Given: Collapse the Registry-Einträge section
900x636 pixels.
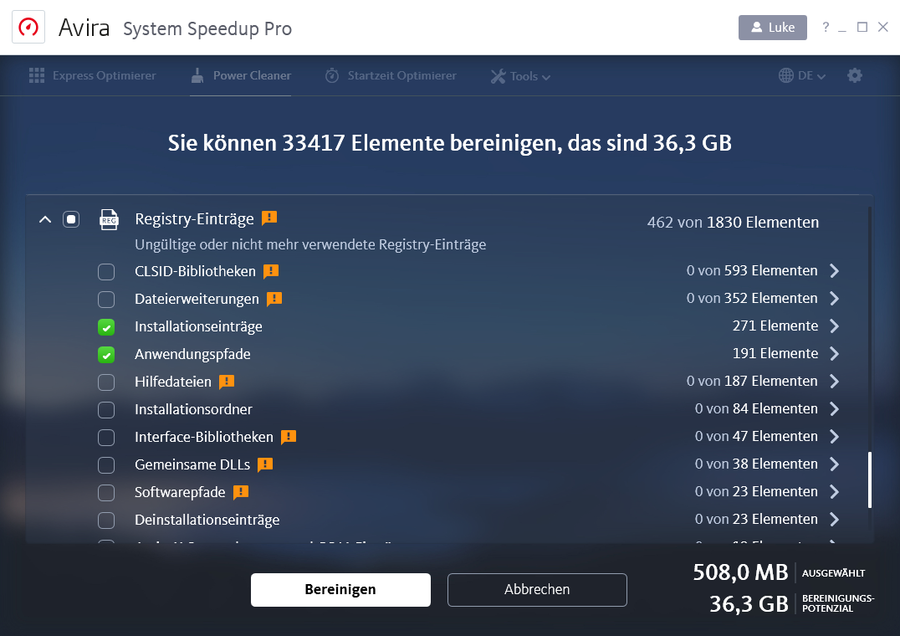Looking at the screenshot, I should pyautogui.click(x=44, y=218).
